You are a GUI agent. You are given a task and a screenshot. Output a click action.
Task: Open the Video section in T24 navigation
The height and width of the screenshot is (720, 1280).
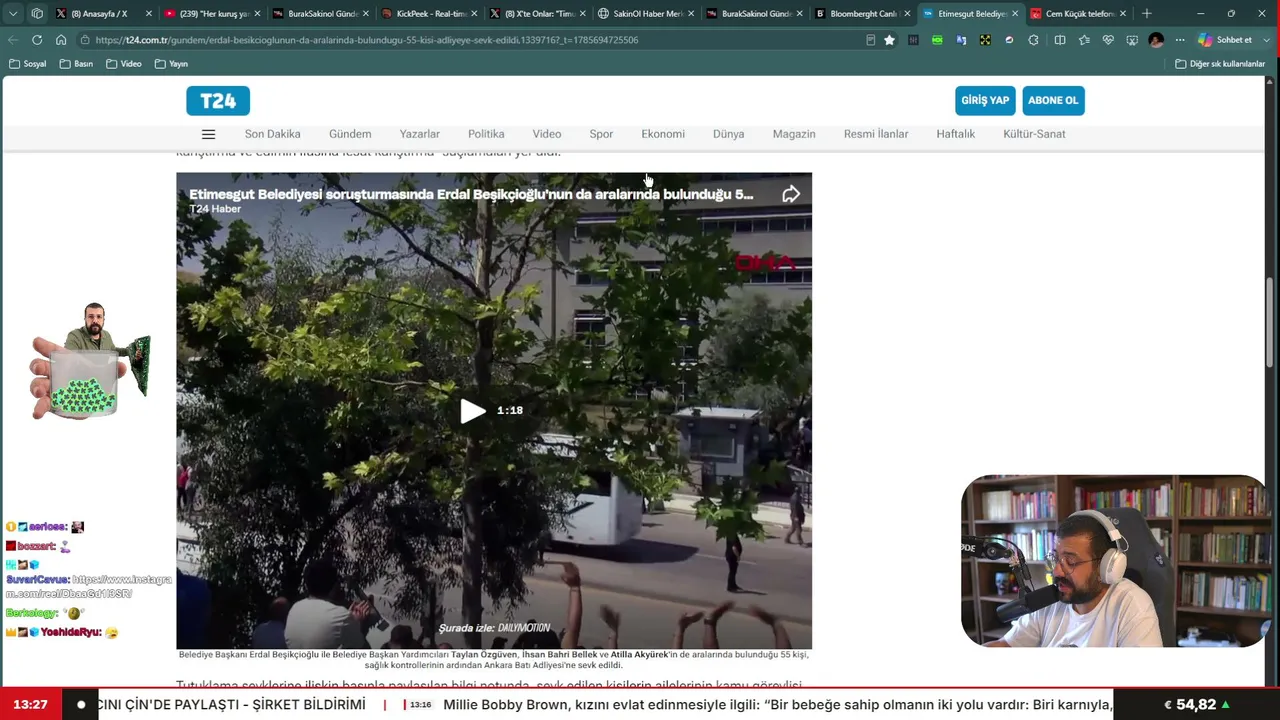[547, 134]
